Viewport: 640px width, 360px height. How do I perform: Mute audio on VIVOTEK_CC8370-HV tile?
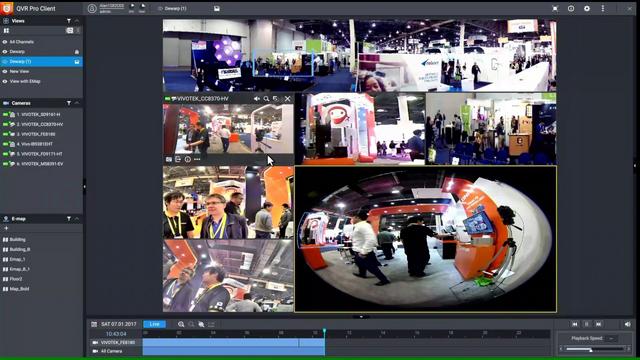(x=256, y=99)
